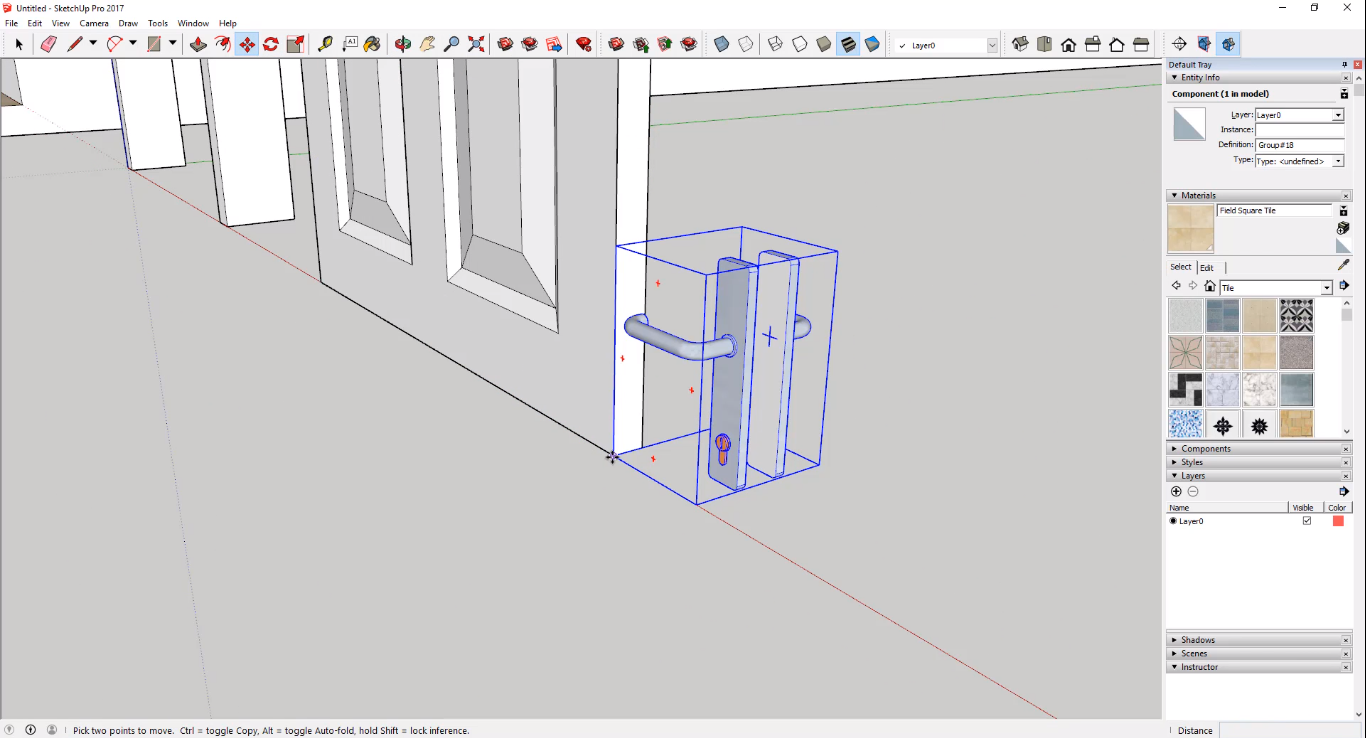Select the Rotate tool
The image size is (1366, 738).
[271, 44]
